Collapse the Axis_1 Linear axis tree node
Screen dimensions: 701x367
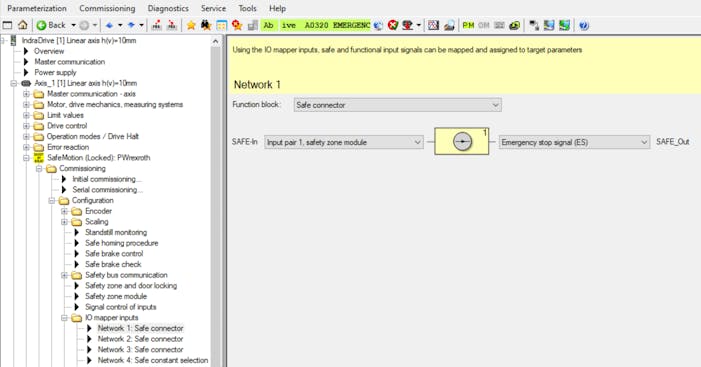(x=14, y=83)
